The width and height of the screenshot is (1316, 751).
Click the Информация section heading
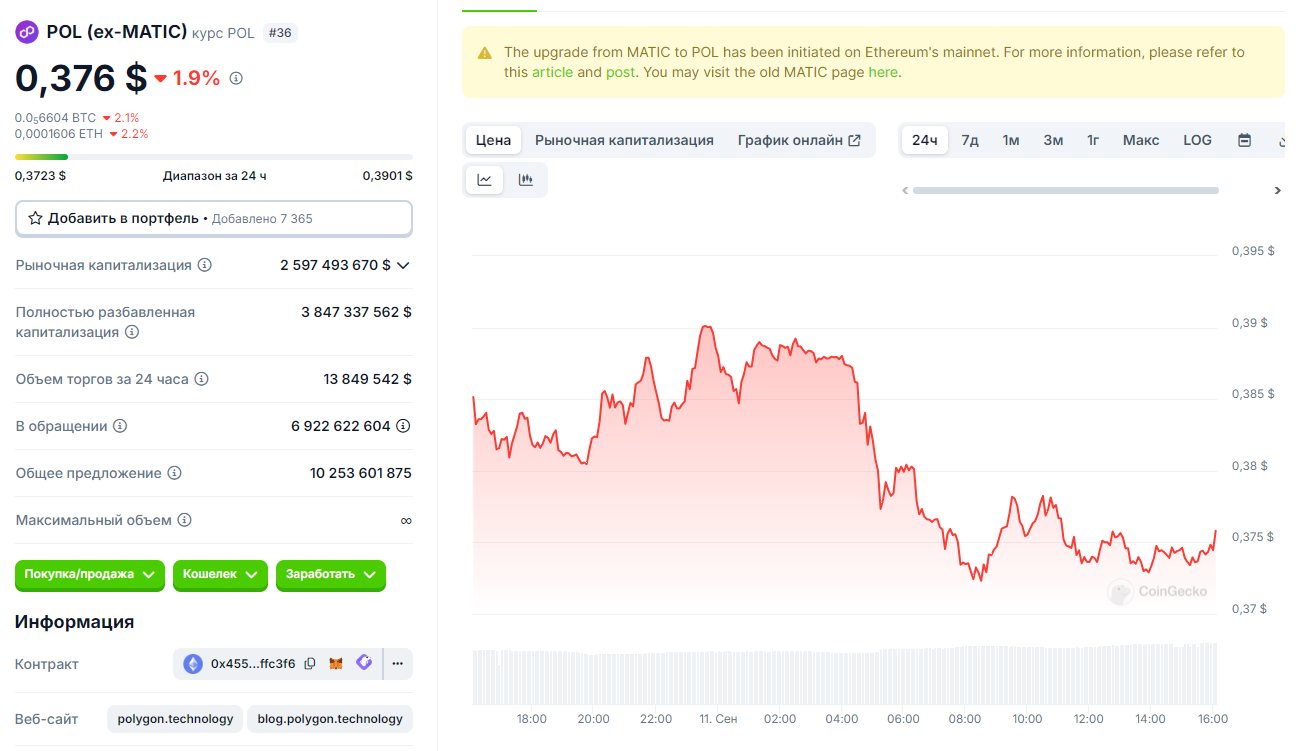tap(75, 622)
